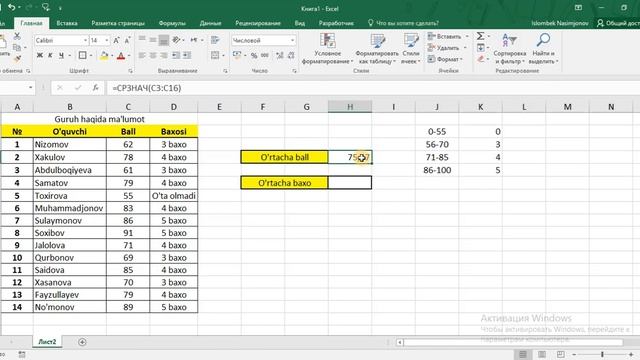Click the Undo arrow in quick access
Image resolution: width=640 pixels, height=360 pixels.
(12, 8)
